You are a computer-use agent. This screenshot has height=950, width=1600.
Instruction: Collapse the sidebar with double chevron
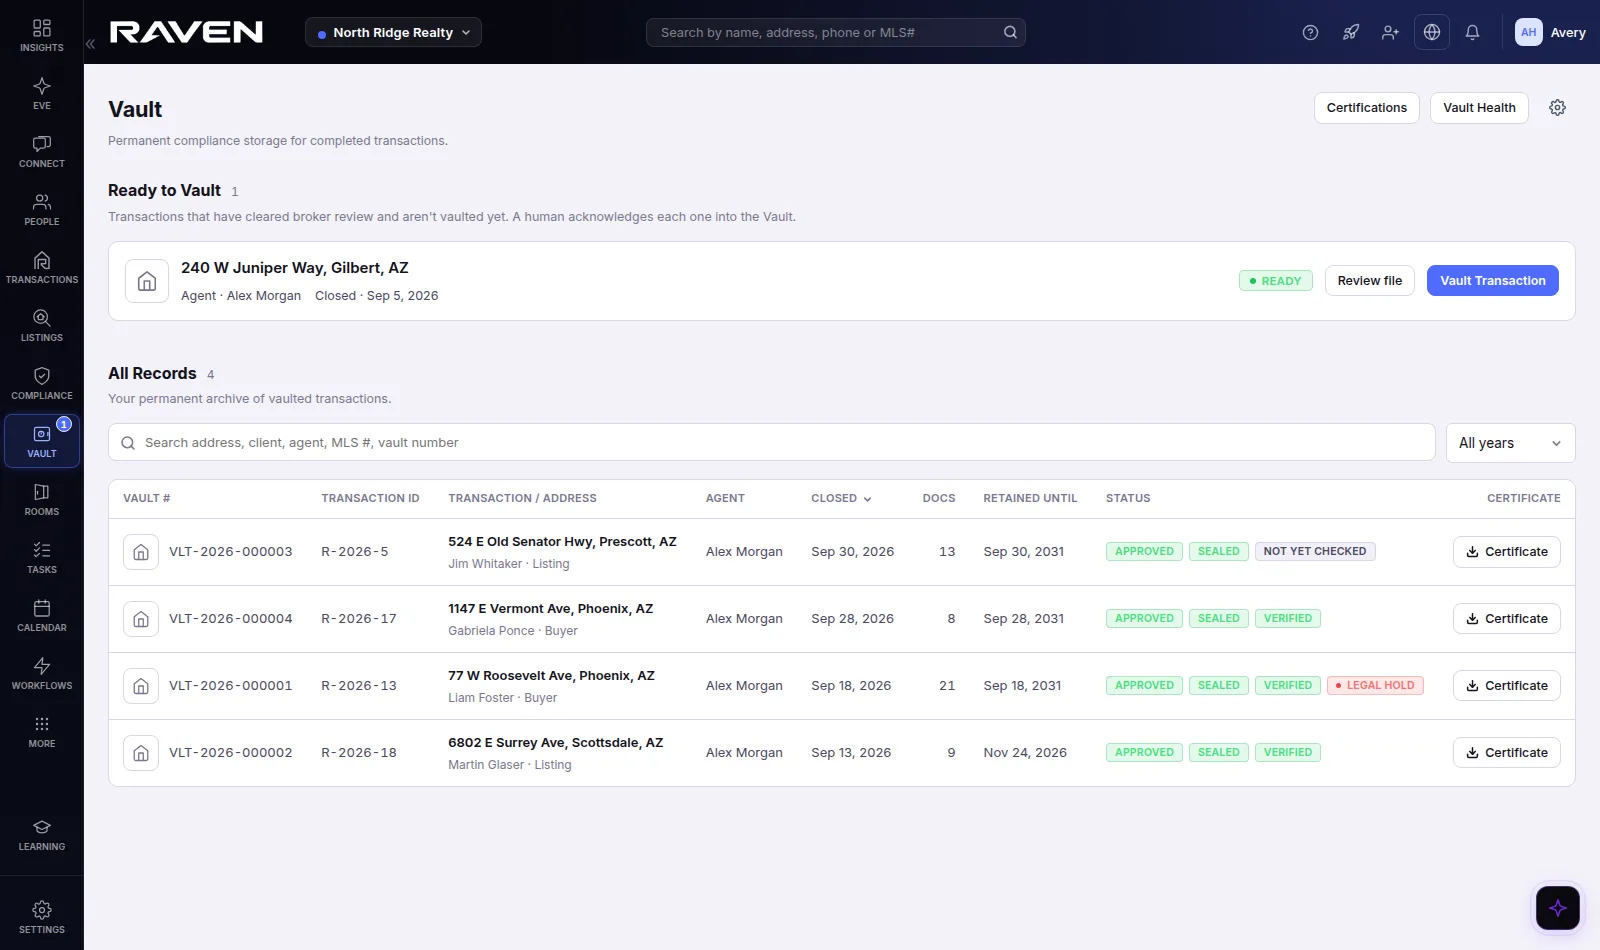click(90, 44)
